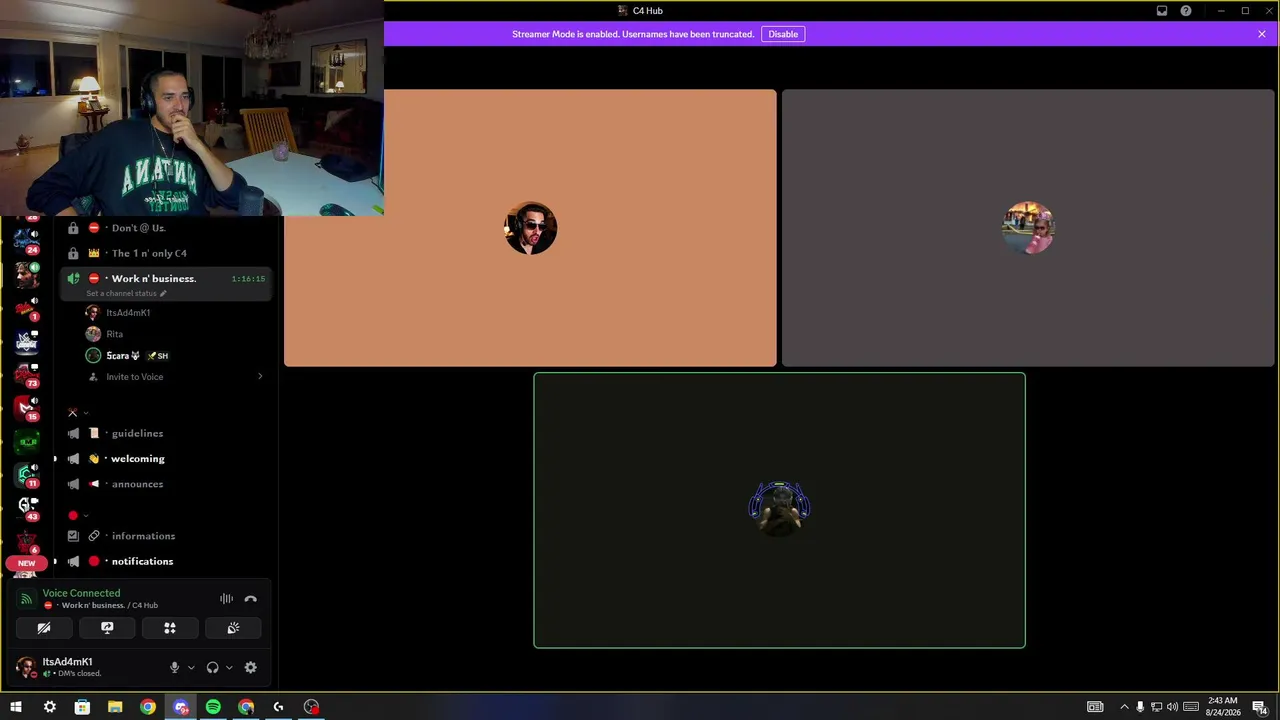Deafen audio with the headphones button
The width and height of the screenshot is (1280, 720).
click(212, 667)
